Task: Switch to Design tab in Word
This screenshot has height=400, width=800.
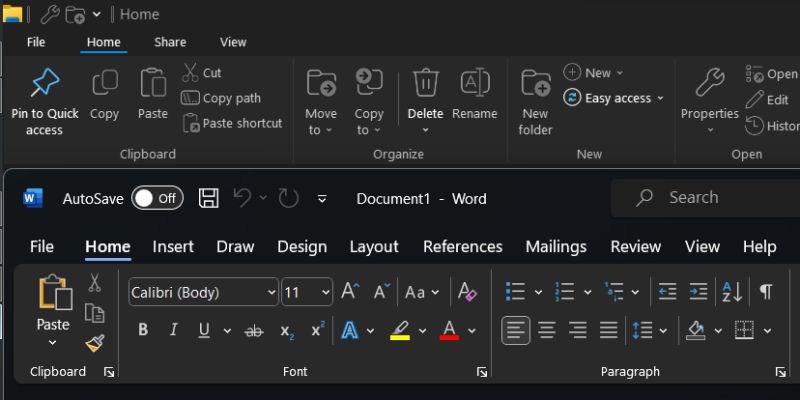Action: [x=302, y=247]
